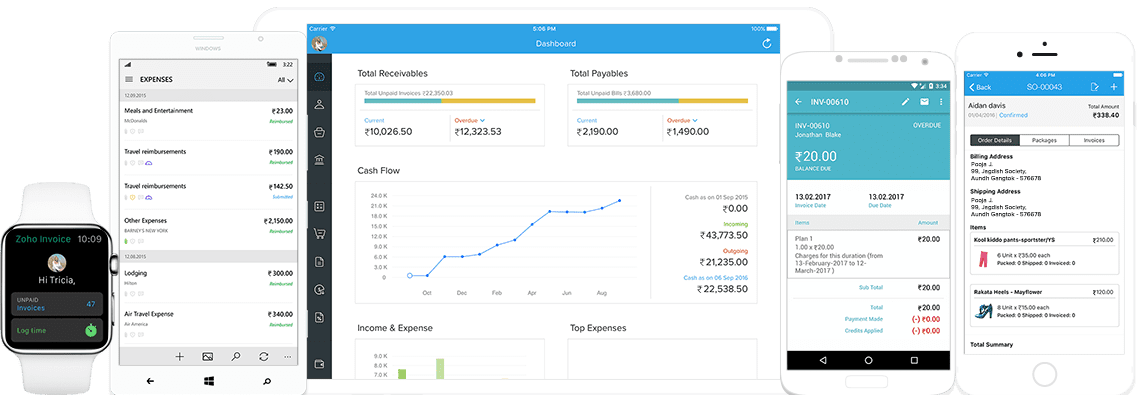Screen dimensions: 1138x395
Task: Open the more options ellipsis in Expenses toolbar
Action: click(x=287, y=357)
